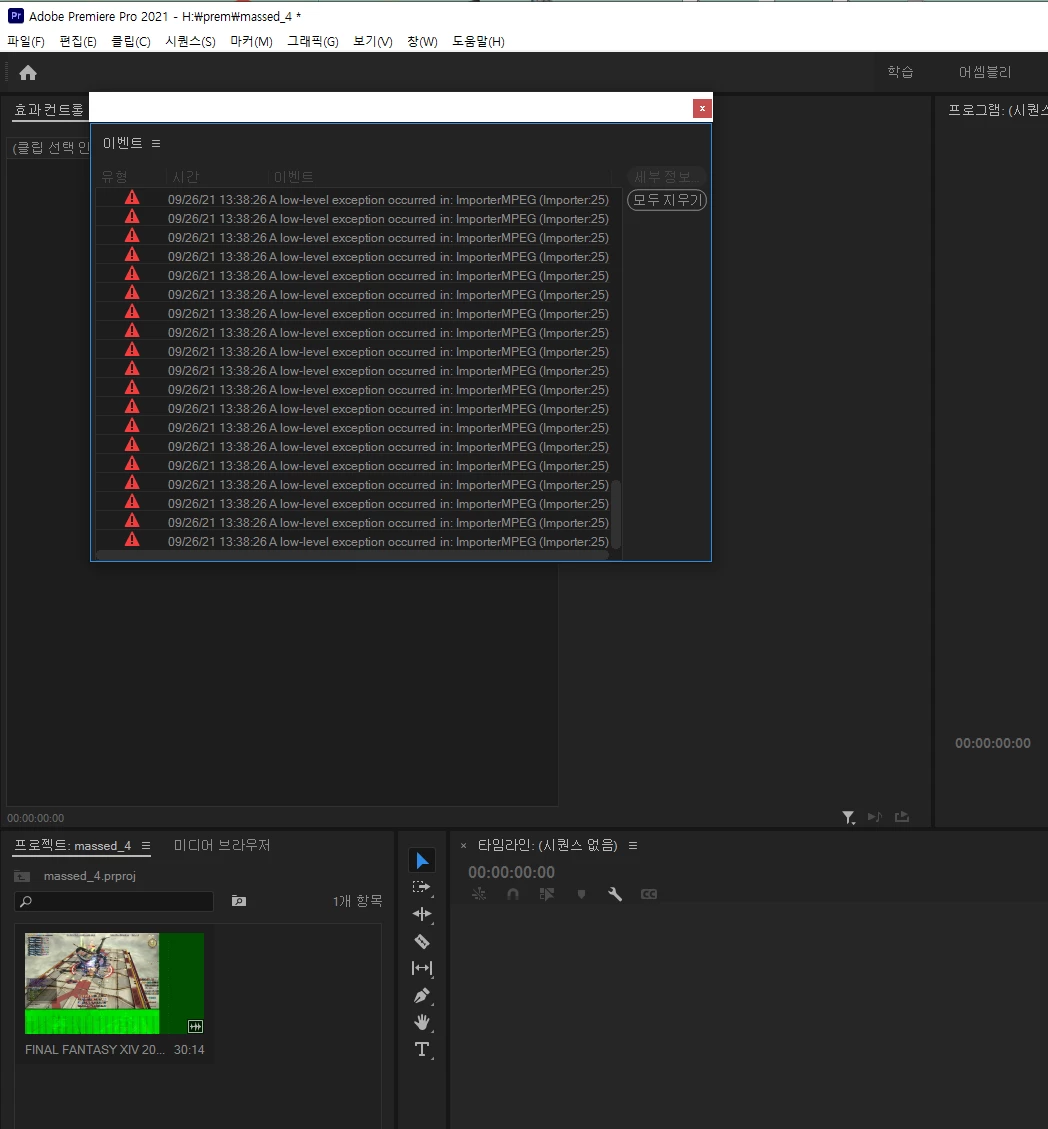
Task: Click the clip duration 30:14
Action: 189,1050
